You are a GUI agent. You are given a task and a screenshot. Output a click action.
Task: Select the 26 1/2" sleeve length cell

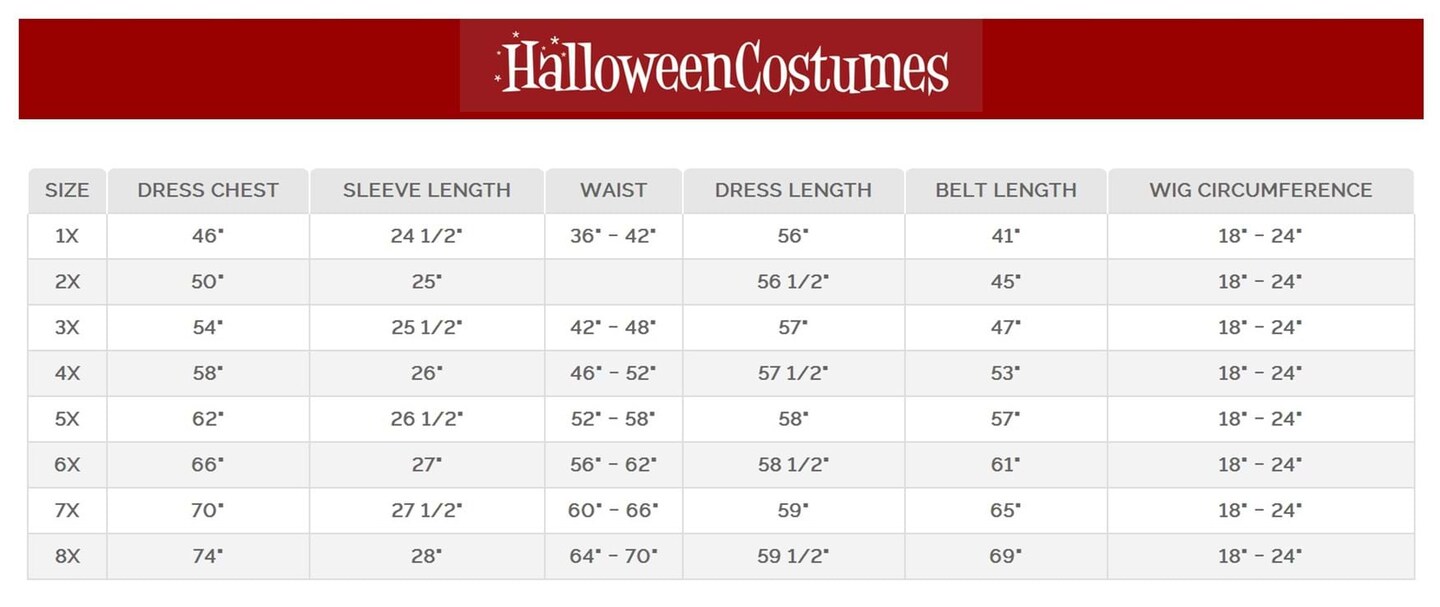click(x=427, y=419)
